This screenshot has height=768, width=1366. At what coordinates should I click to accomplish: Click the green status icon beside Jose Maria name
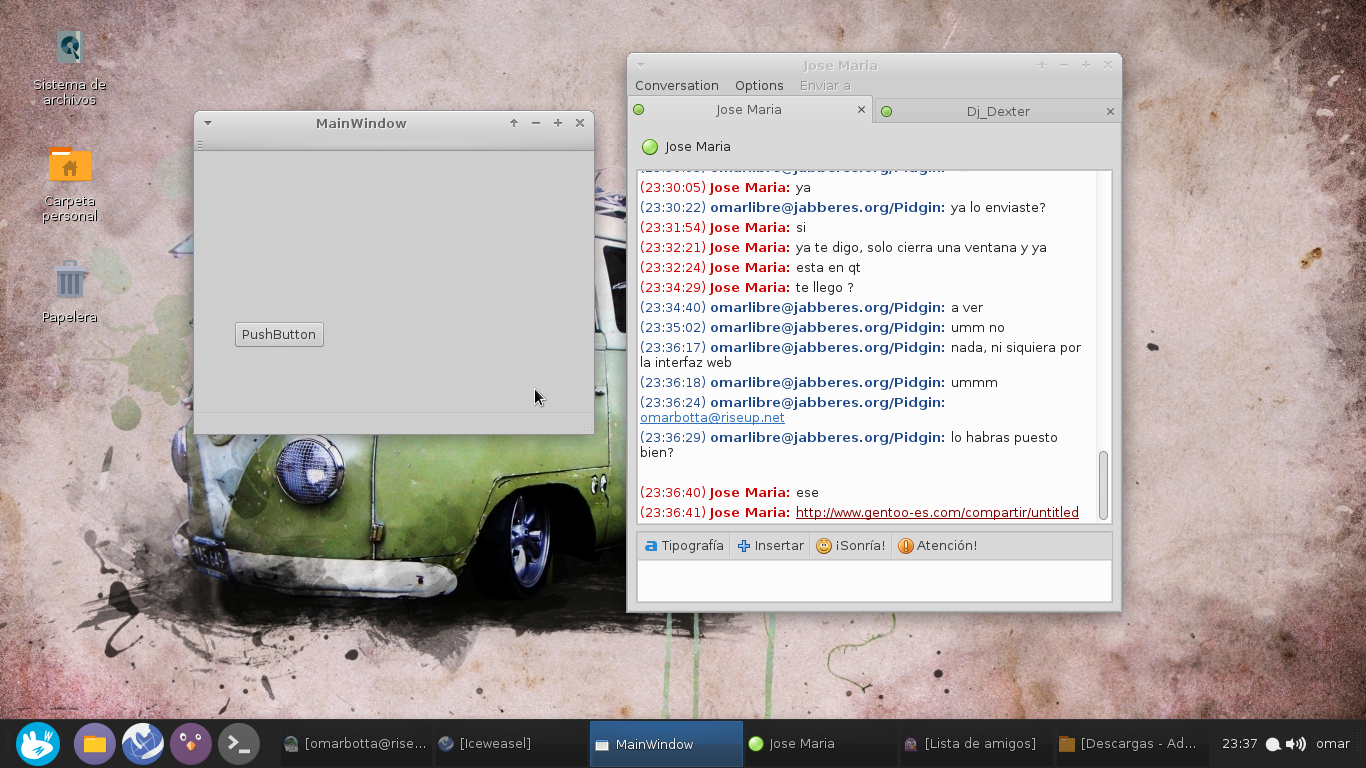650,147
